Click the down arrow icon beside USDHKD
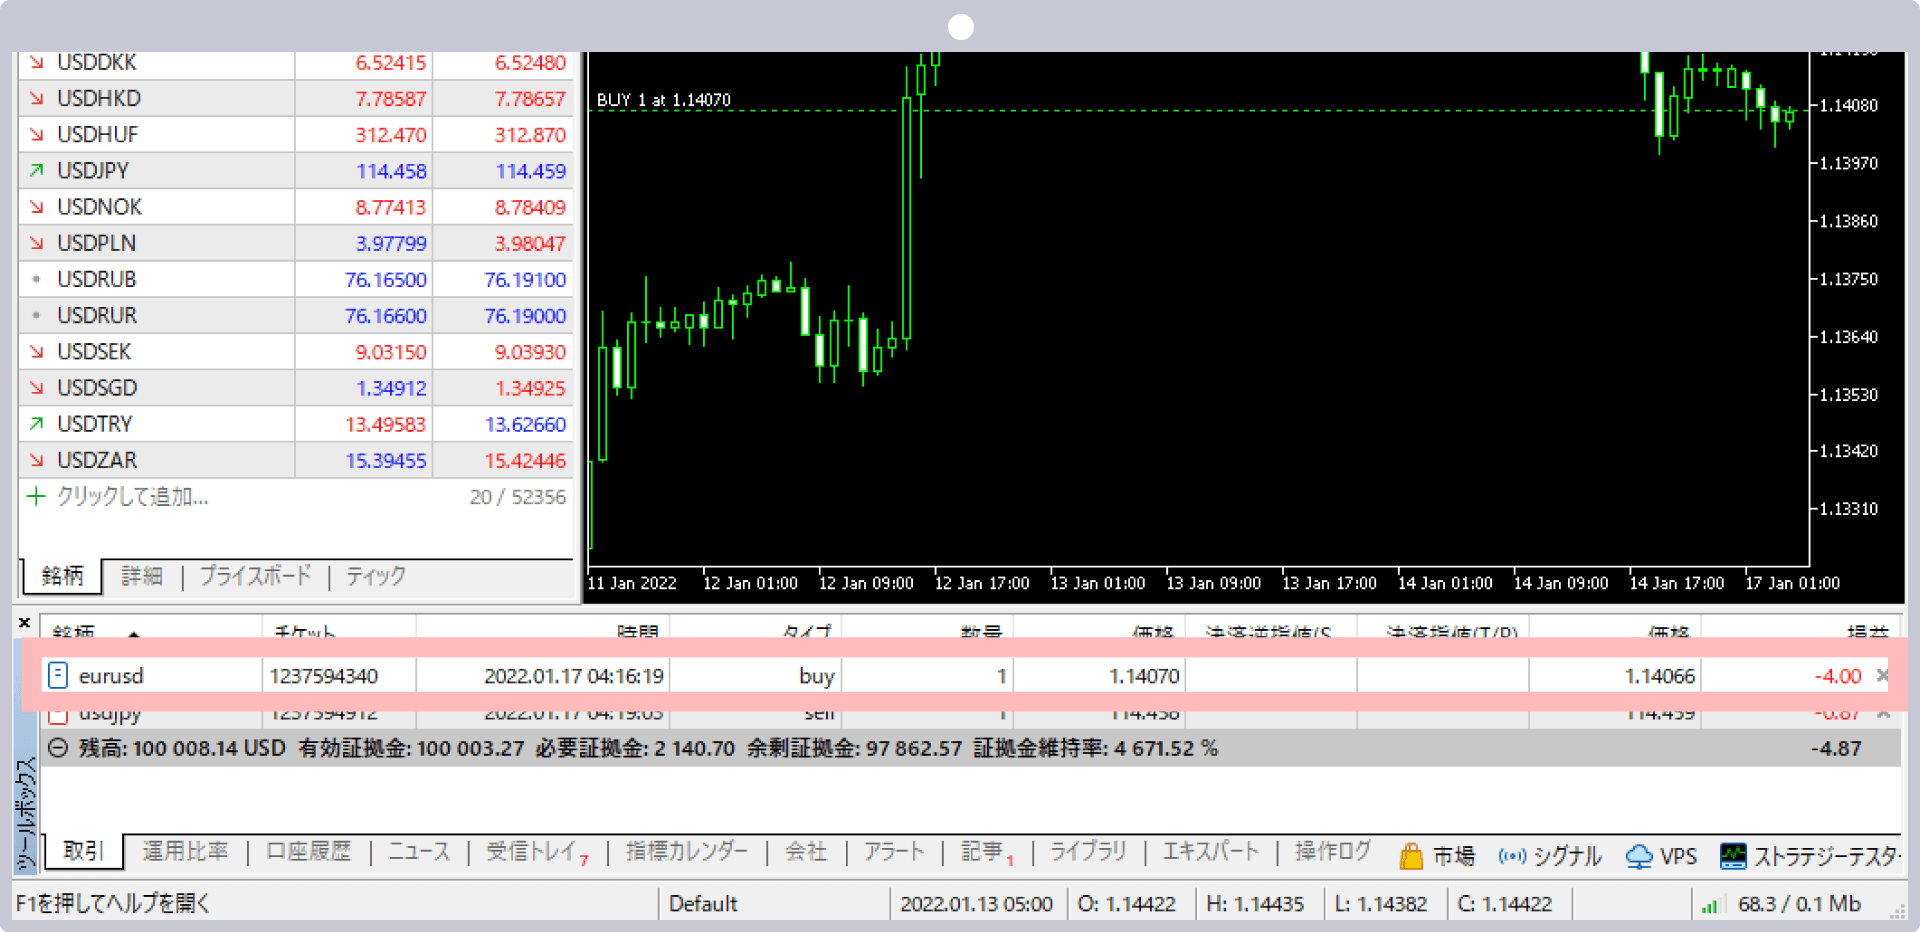The width and height of the screenshot is (1920, 932). click(36, 98)
